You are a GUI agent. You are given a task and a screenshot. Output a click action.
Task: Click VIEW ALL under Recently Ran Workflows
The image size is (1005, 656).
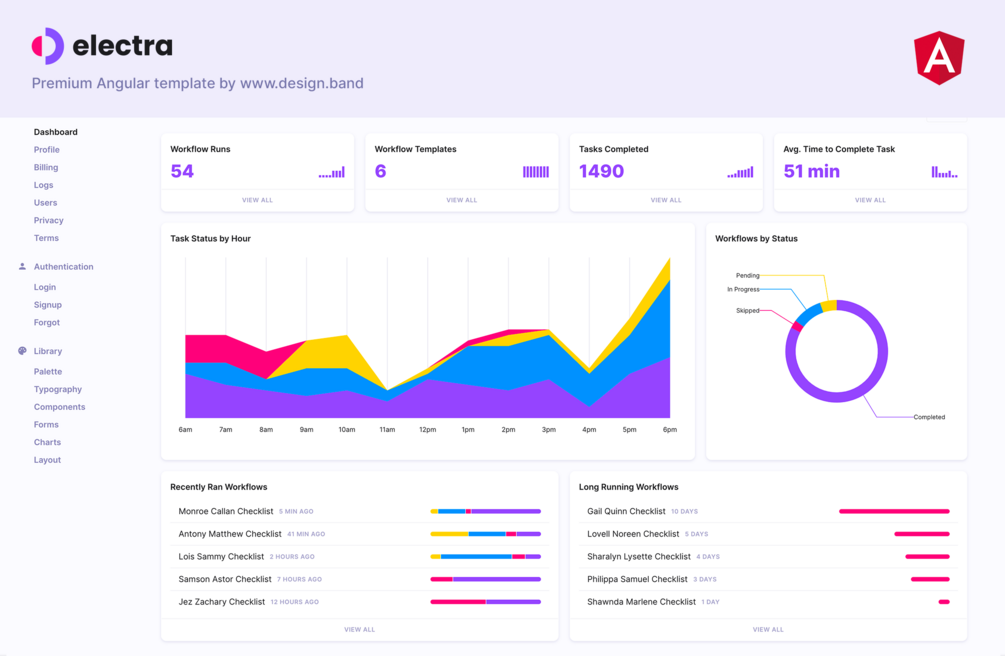(359, 630)
